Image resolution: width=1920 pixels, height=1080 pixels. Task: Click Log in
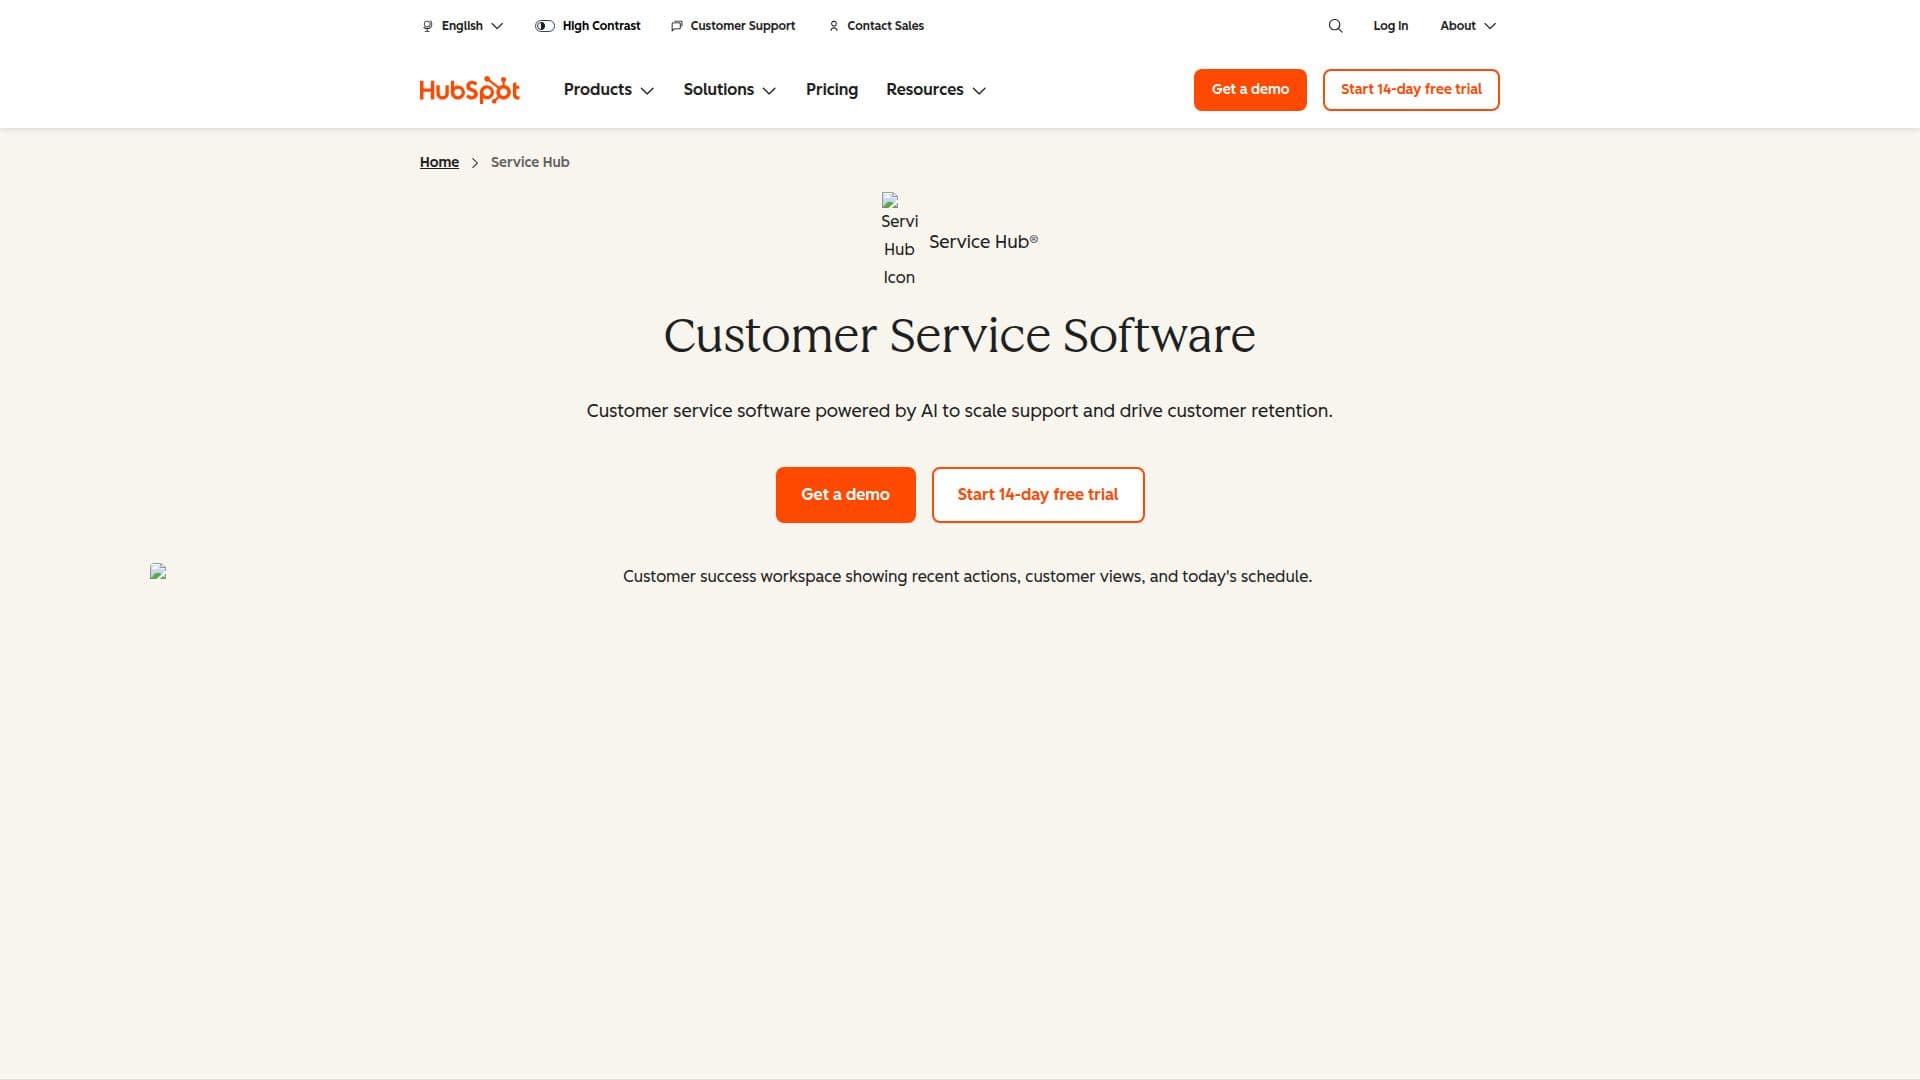pos(1390,26)
